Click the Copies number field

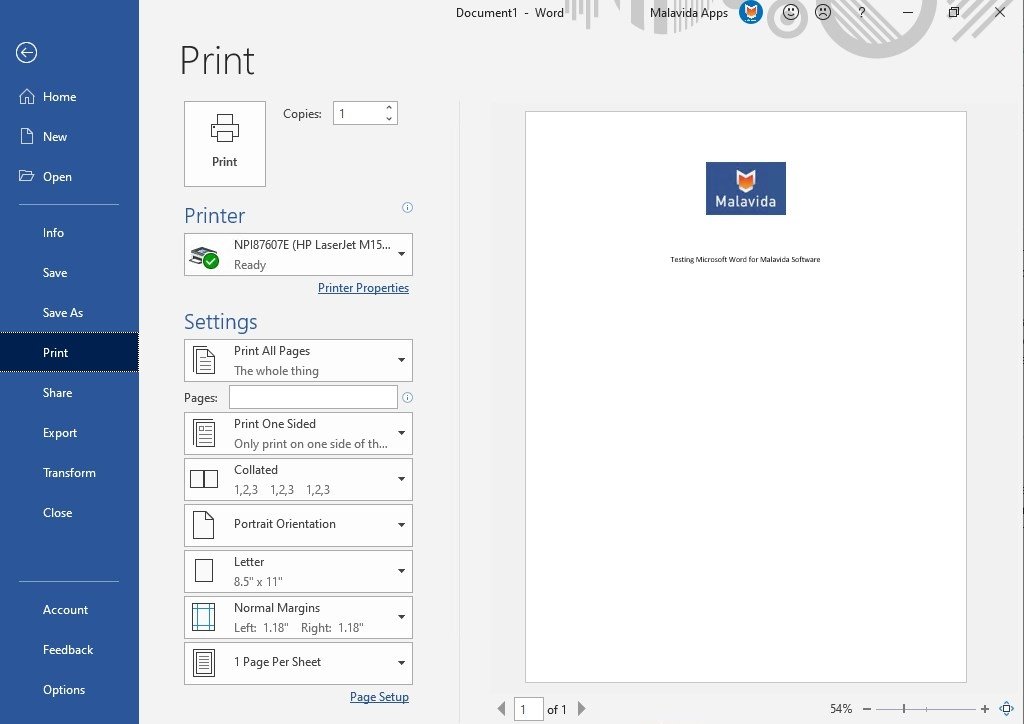point(358,114)
